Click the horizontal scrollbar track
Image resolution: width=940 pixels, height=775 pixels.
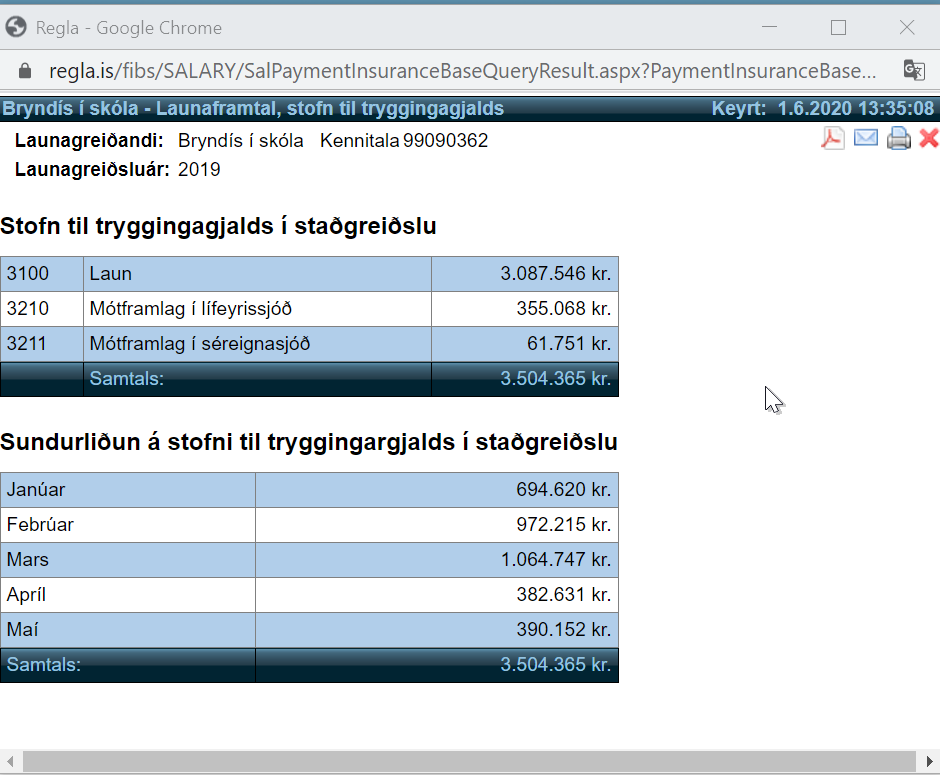(470, 762)
